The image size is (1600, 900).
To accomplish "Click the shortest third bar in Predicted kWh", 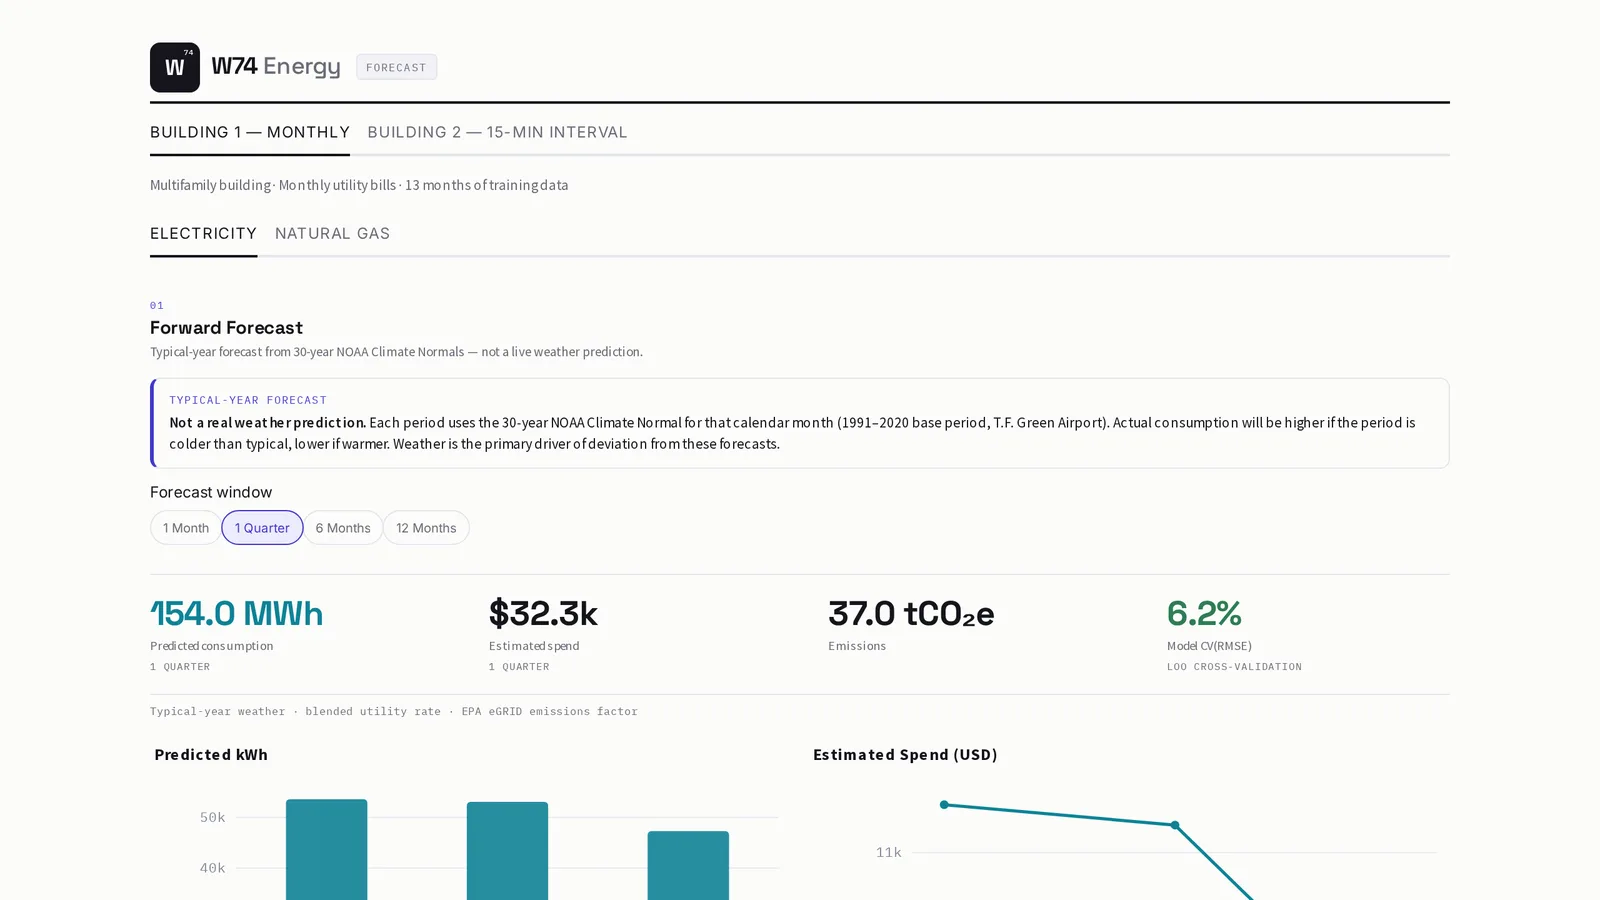I will (688, 866).
